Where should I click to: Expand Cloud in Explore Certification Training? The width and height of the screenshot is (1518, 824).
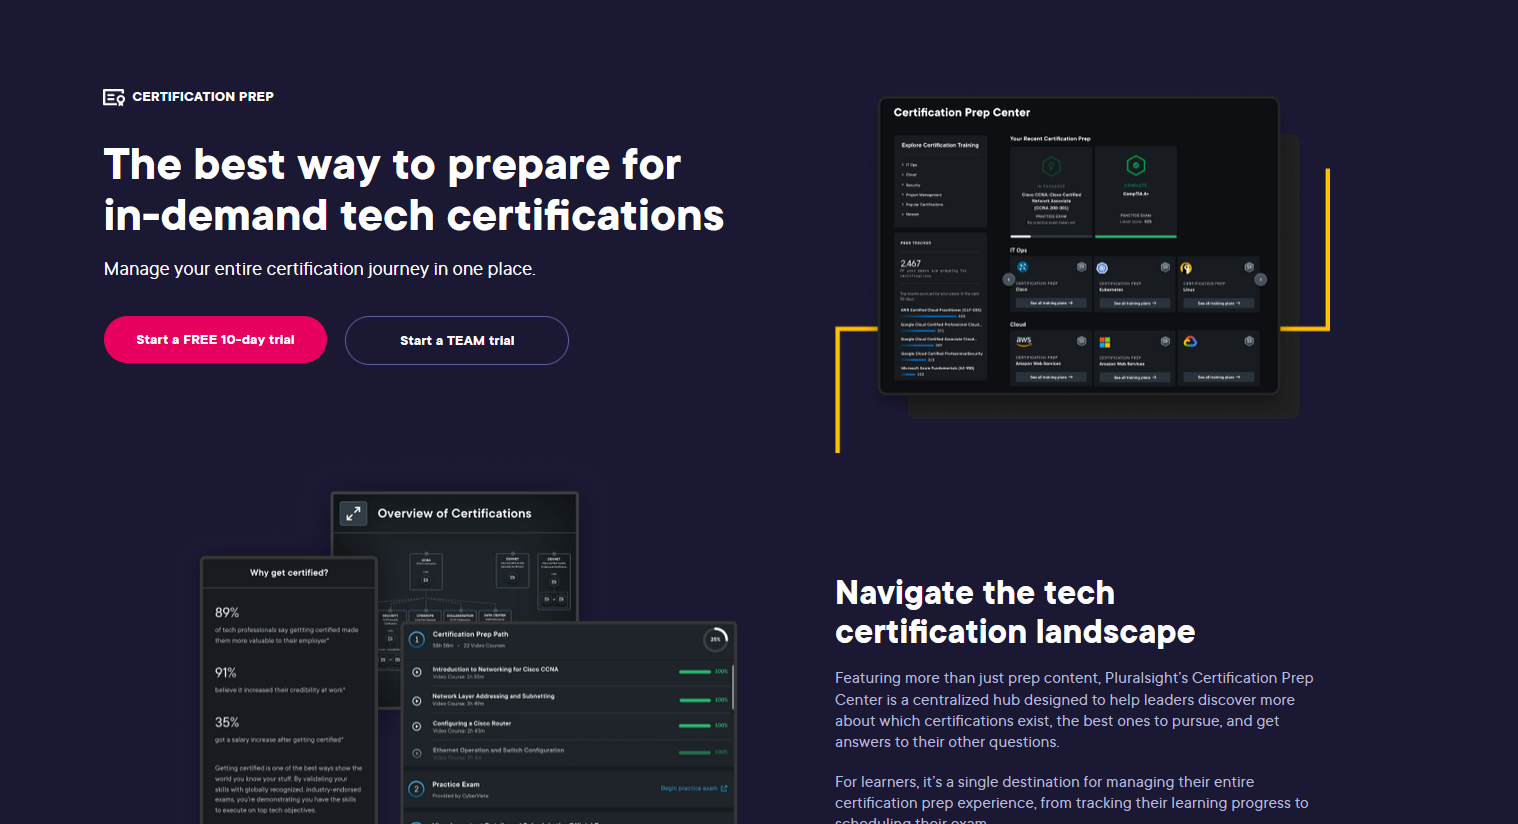coord(909,175)
